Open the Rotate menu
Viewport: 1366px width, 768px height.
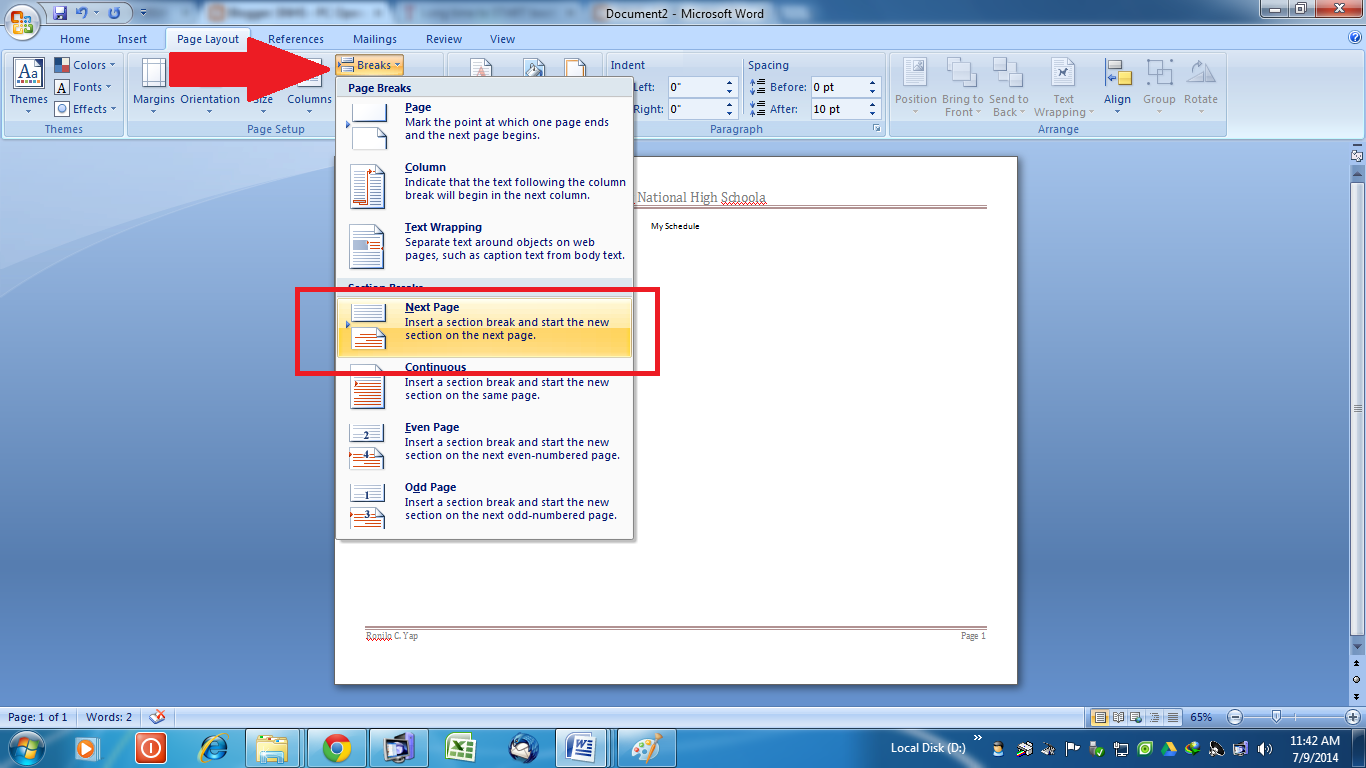pyautogui.click(x=1201, y=87)
